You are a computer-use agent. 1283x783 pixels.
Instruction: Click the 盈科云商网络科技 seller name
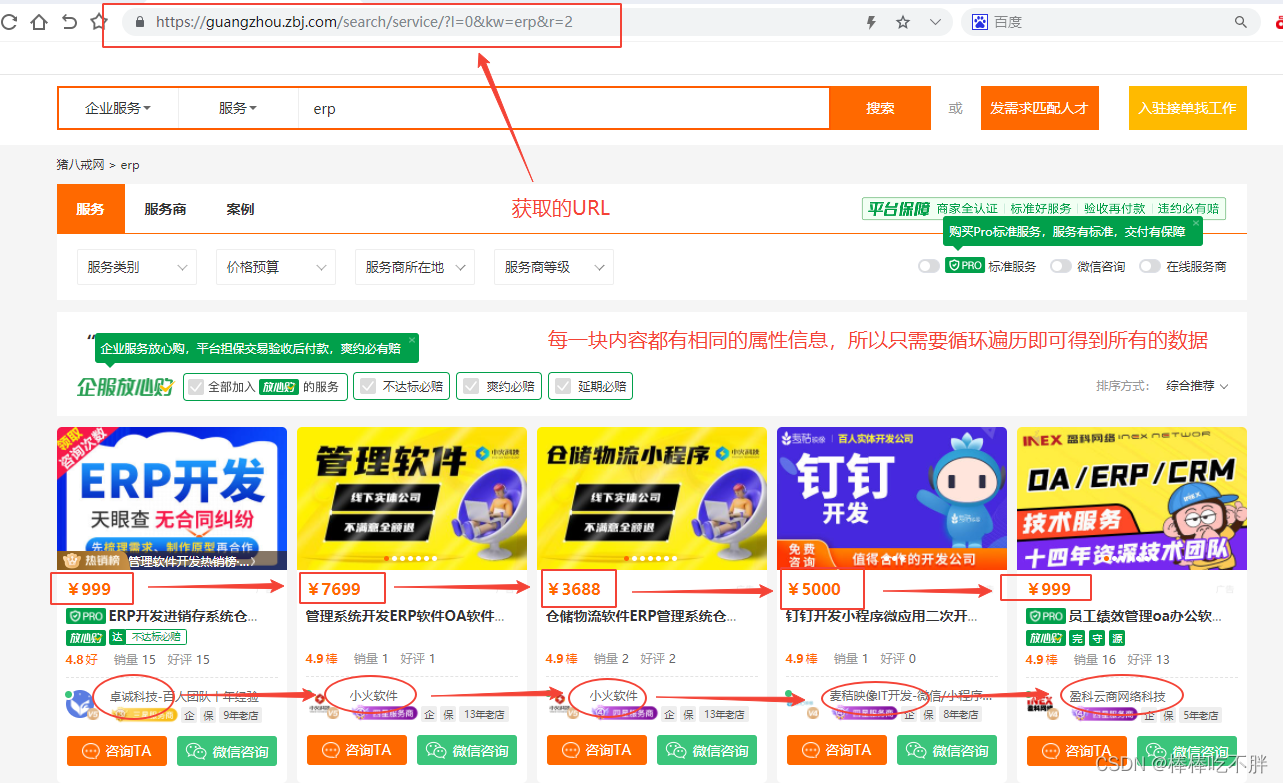point(1117,696)
